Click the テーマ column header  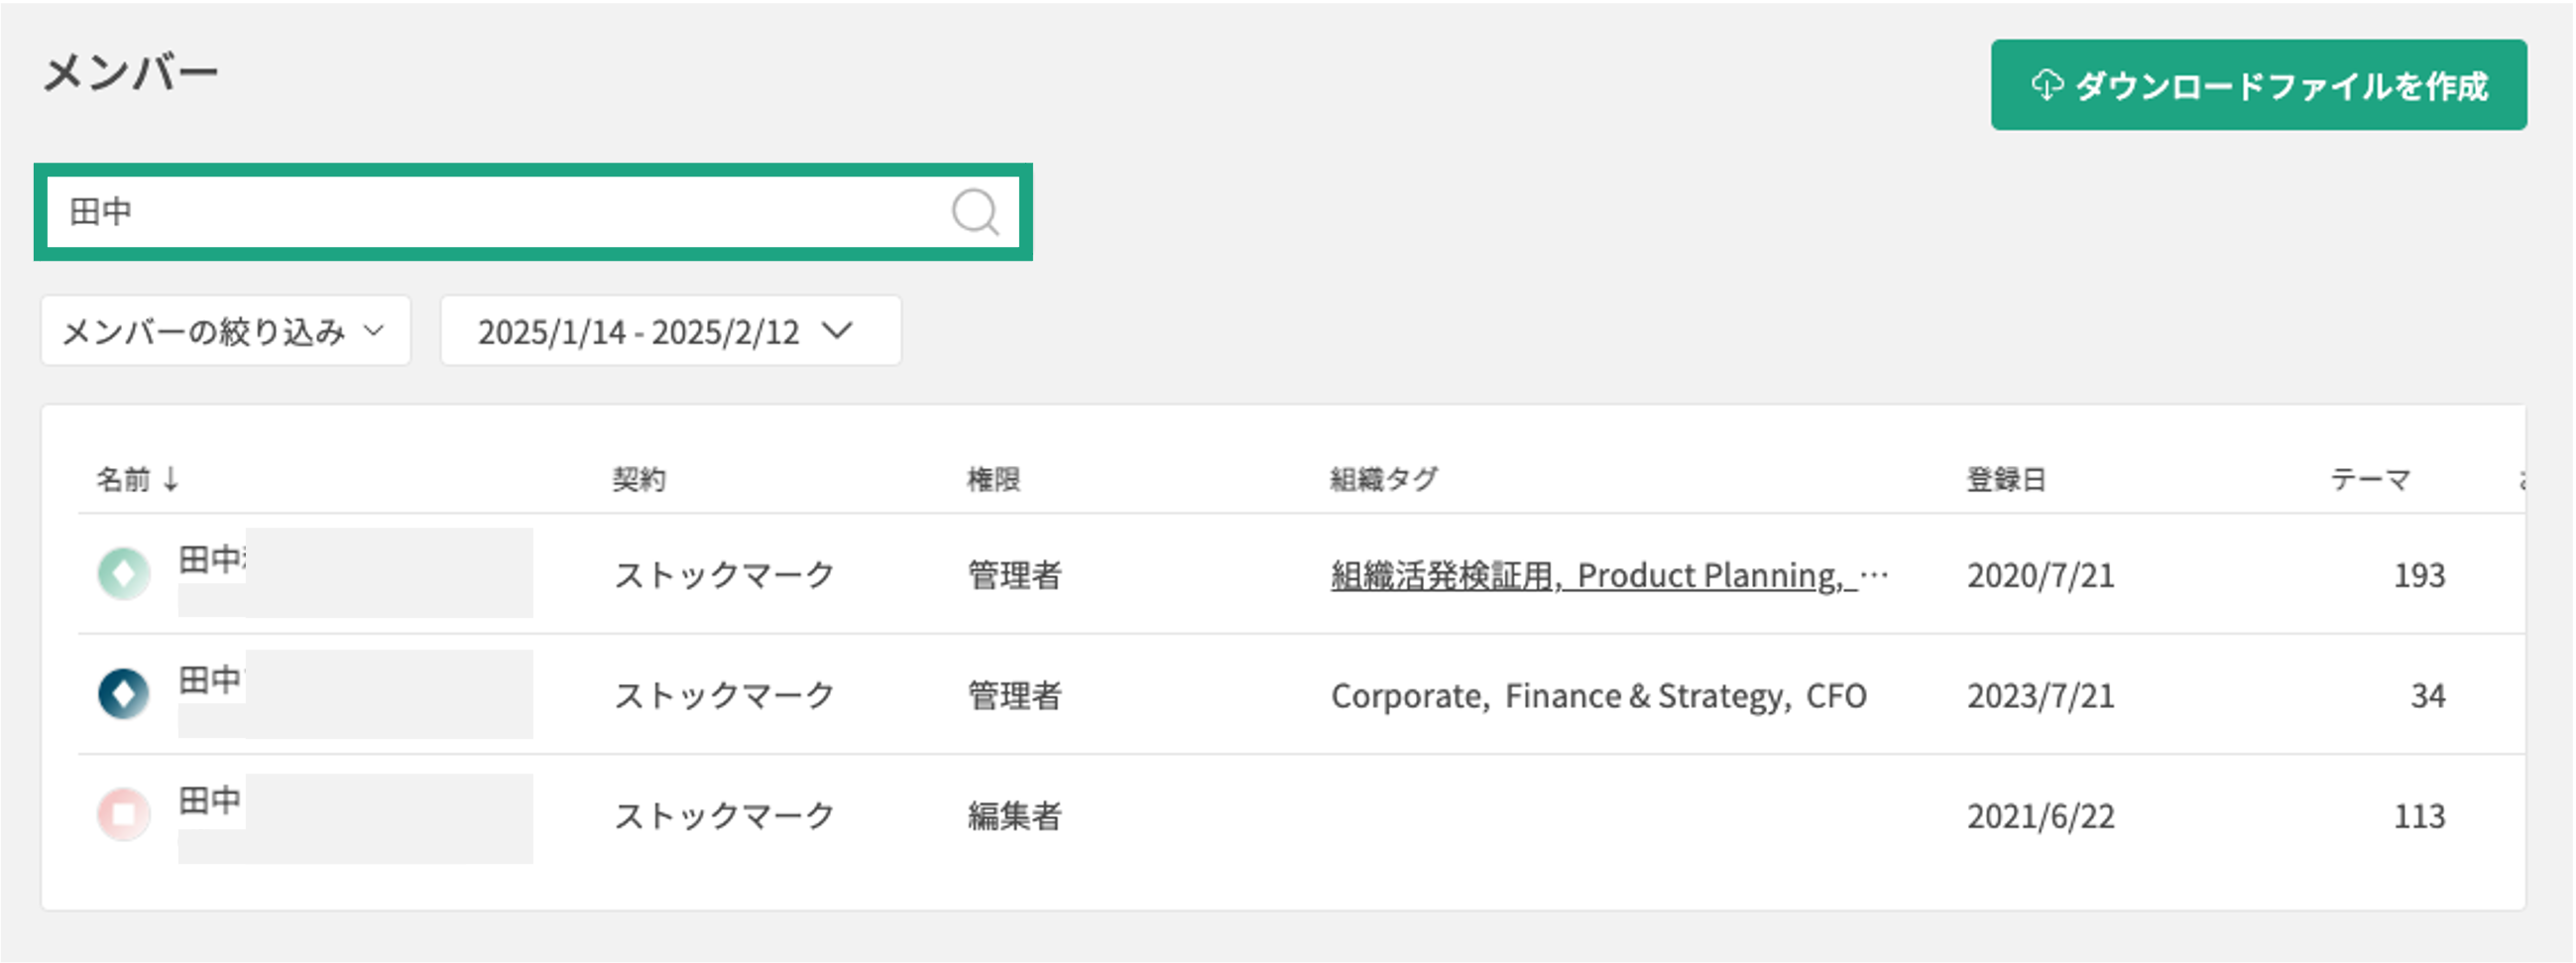(2370, 479)
